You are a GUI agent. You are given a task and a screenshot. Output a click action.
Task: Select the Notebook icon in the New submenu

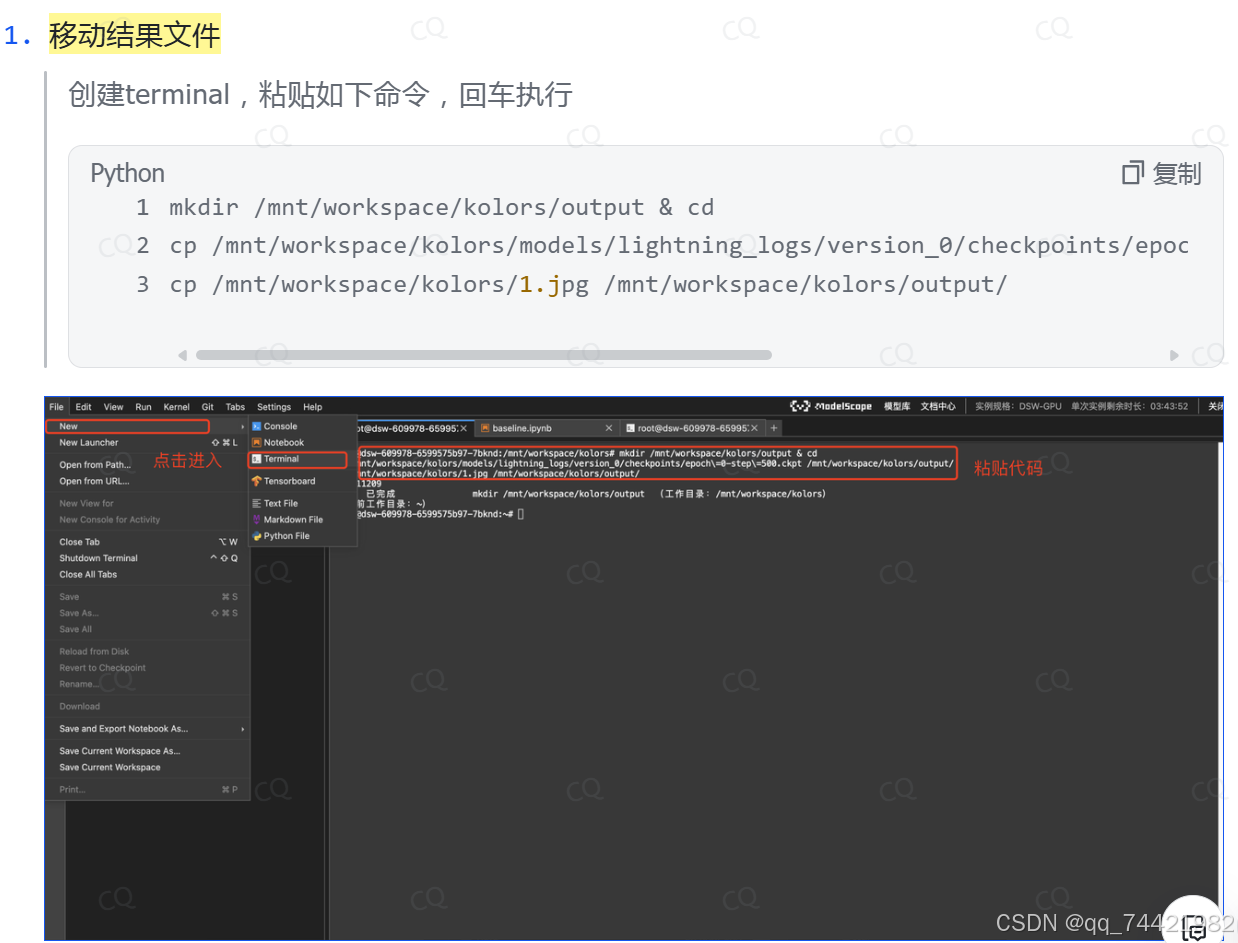coord(257,442)
